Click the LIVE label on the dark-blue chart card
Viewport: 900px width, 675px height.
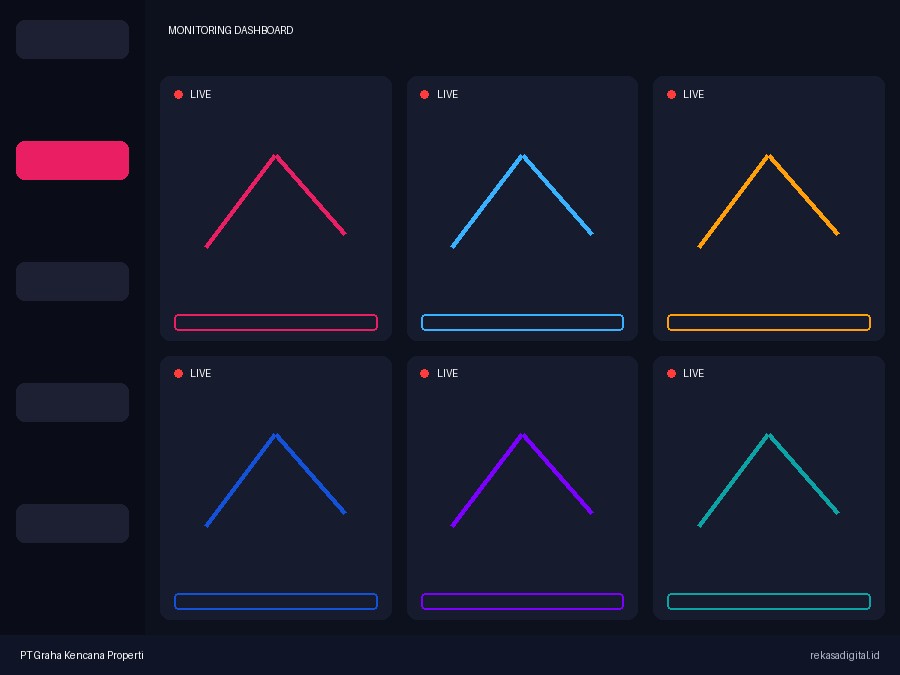(x=200, y=374)
